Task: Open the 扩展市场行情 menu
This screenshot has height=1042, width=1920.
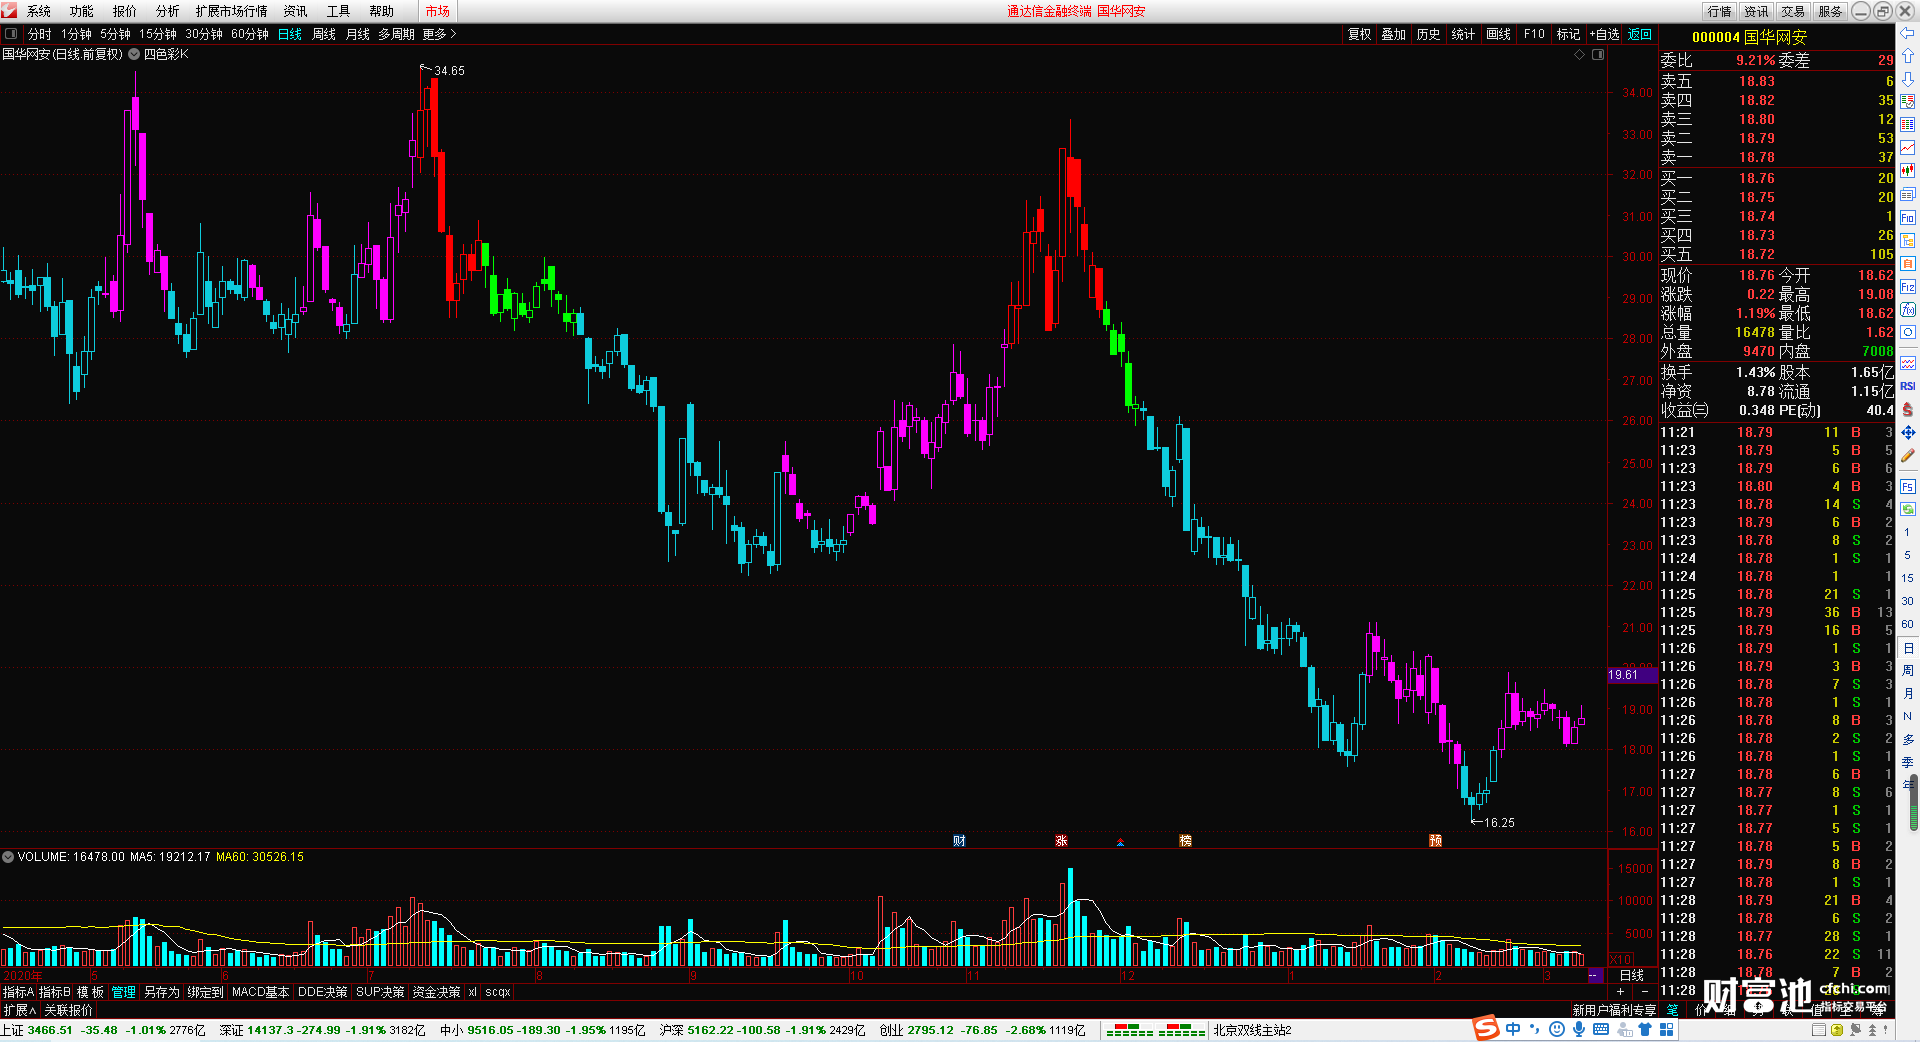Action: [x=232, y=11]
